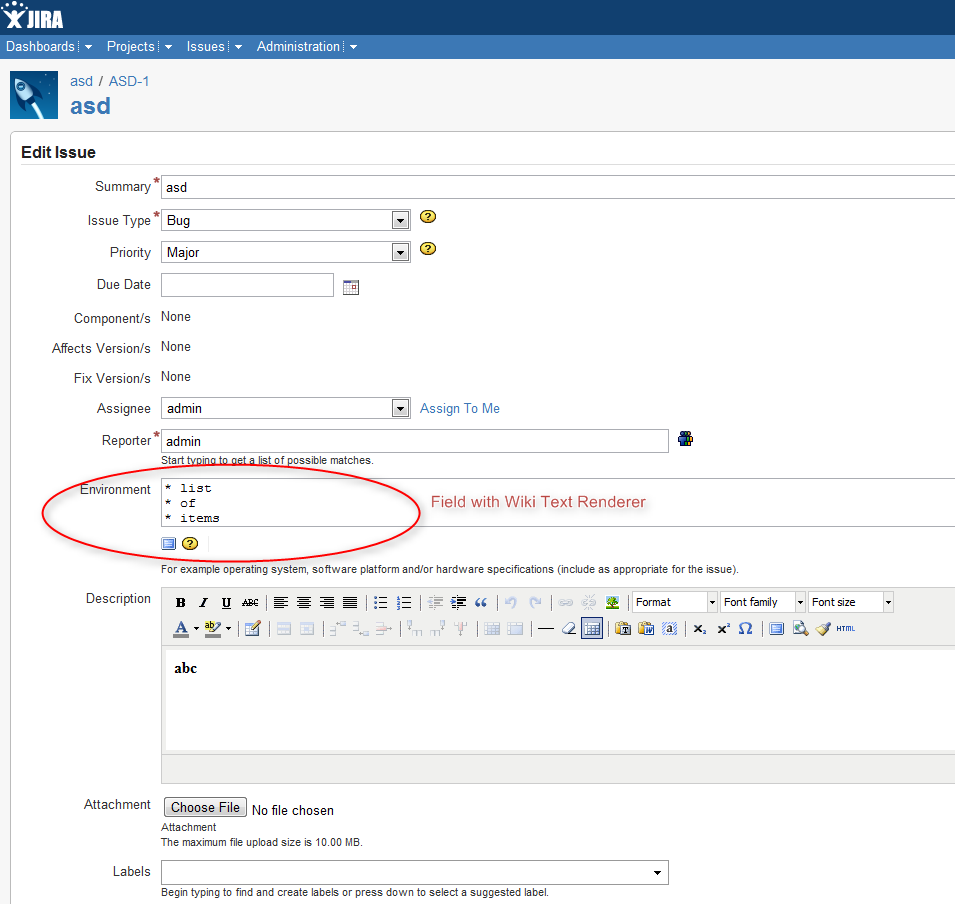Open asd project breadcrumb link
Viewport: 955px width, 904px height.
(x=82, y=82)
